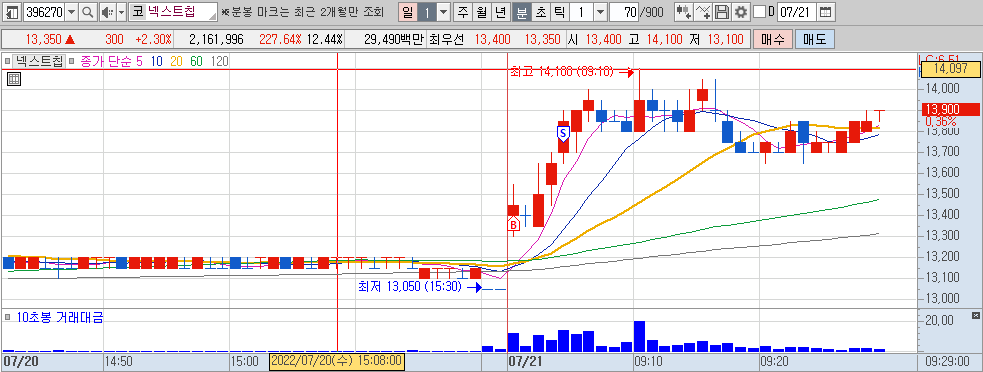Click the small square beside 넥스트칩 legend

8,61
